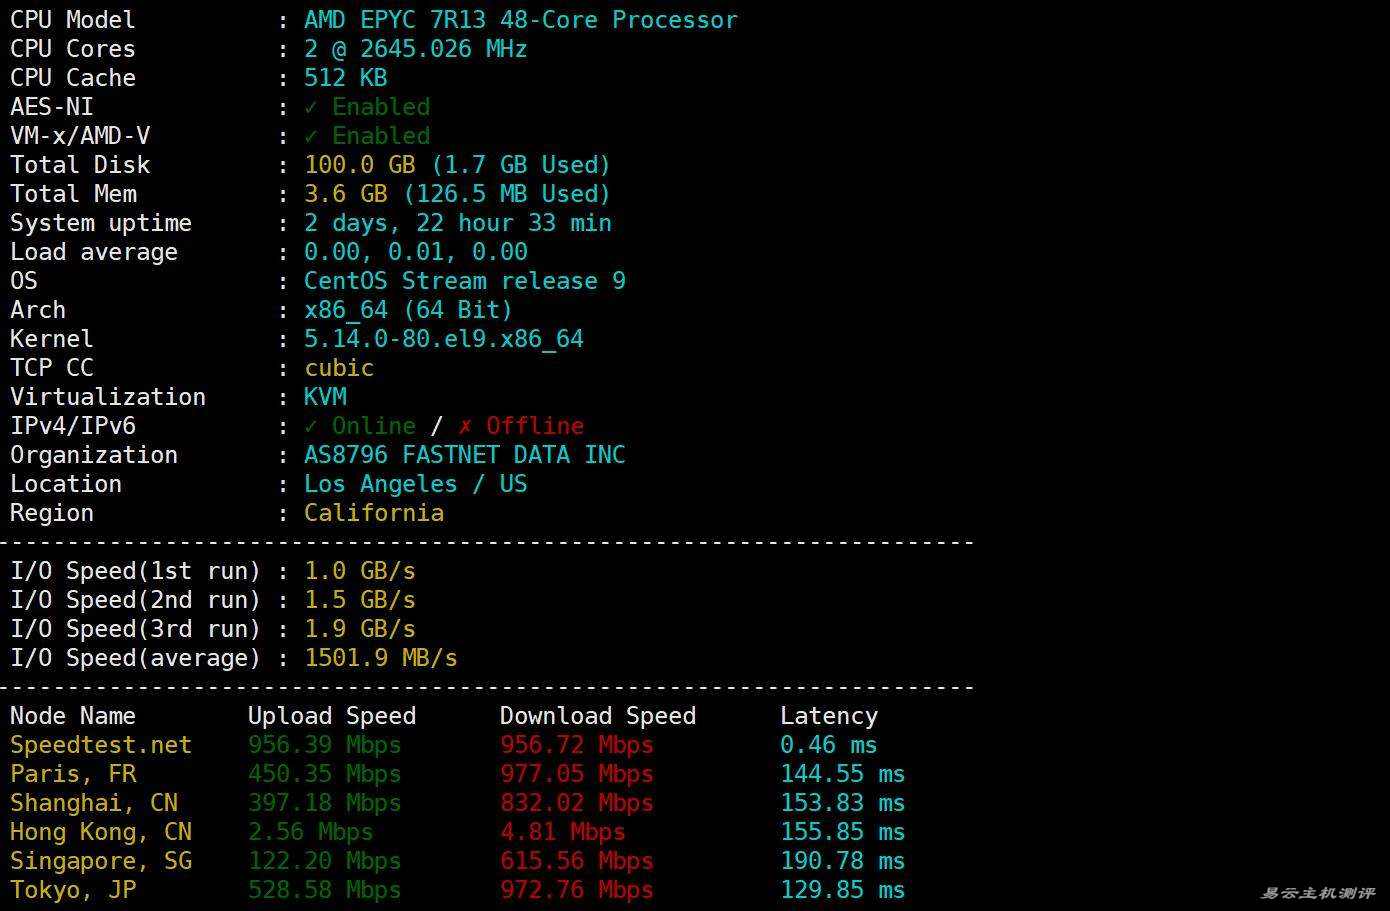Click Tokyo's 972.76 Mbps download speed
This screenshot has height=911, width=1390.
pos(576,890)
